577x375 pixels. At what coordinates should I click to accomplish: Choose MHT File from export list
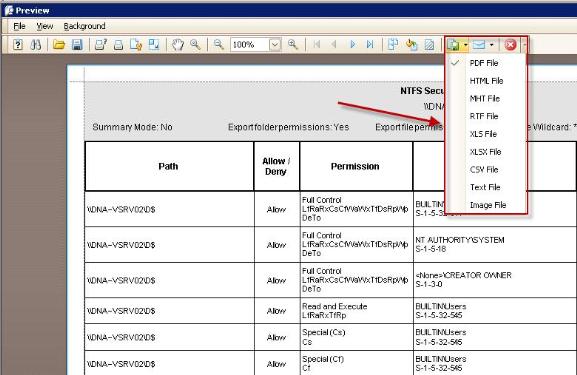tap(486, 98)
